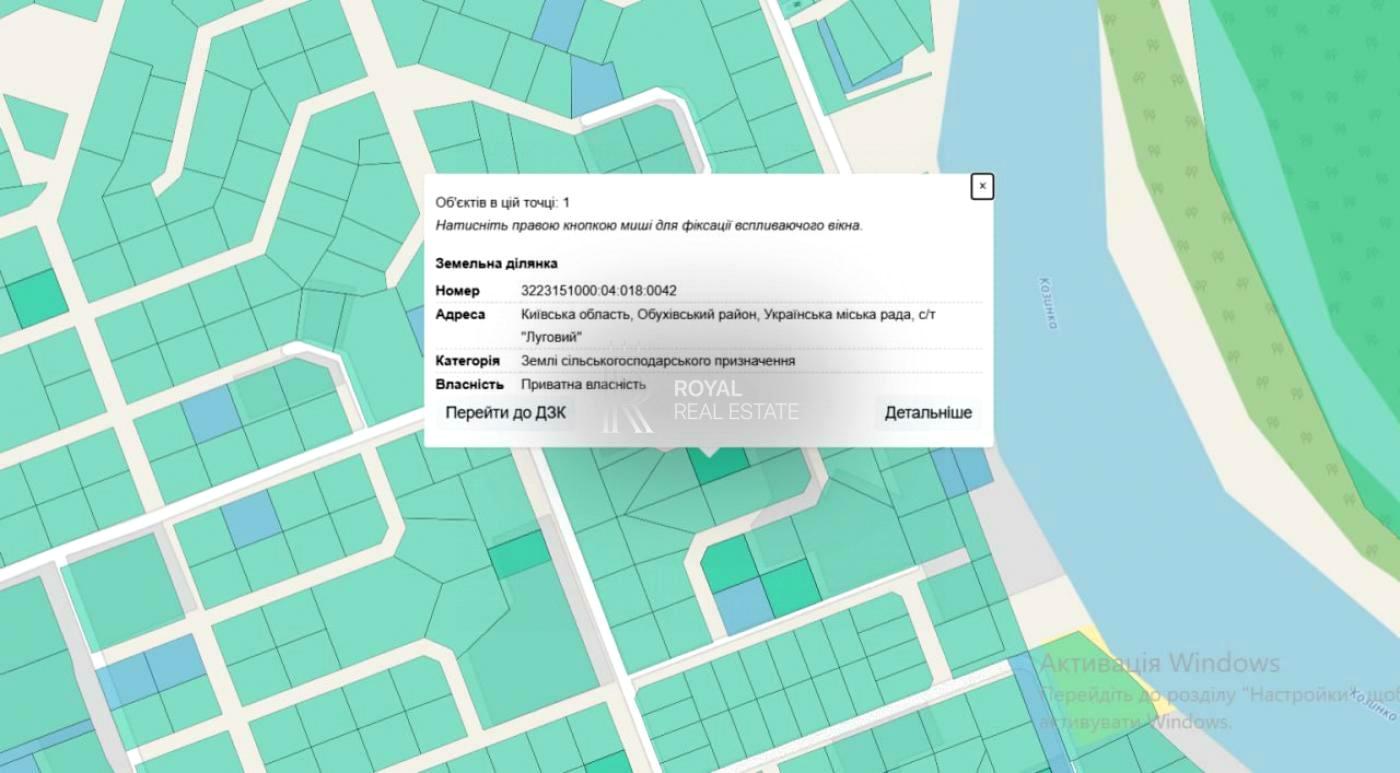This screenshot has width=1400, height=773.
Task: Click the 'Об'єктів в цій точці: 1' text
Action: tap(502, 203)
